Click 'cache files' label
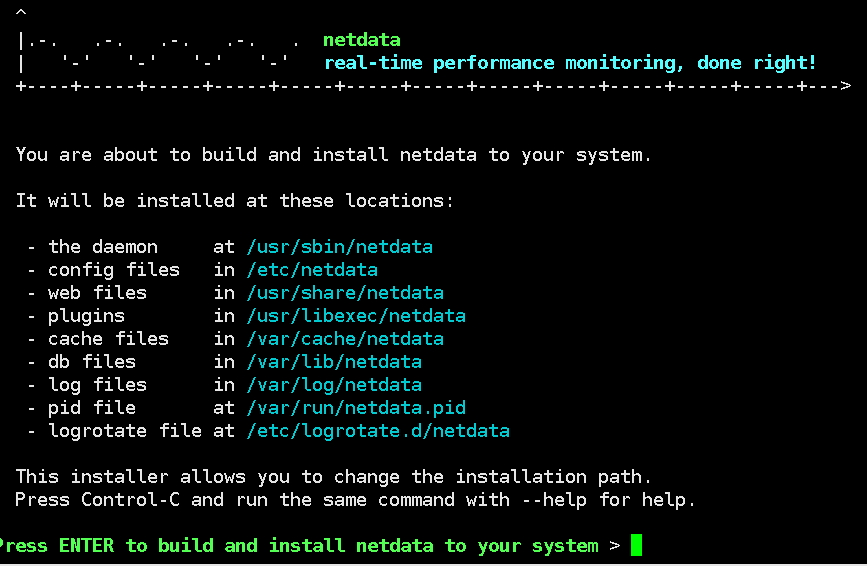Screen dimensions: 867x566 108,339
